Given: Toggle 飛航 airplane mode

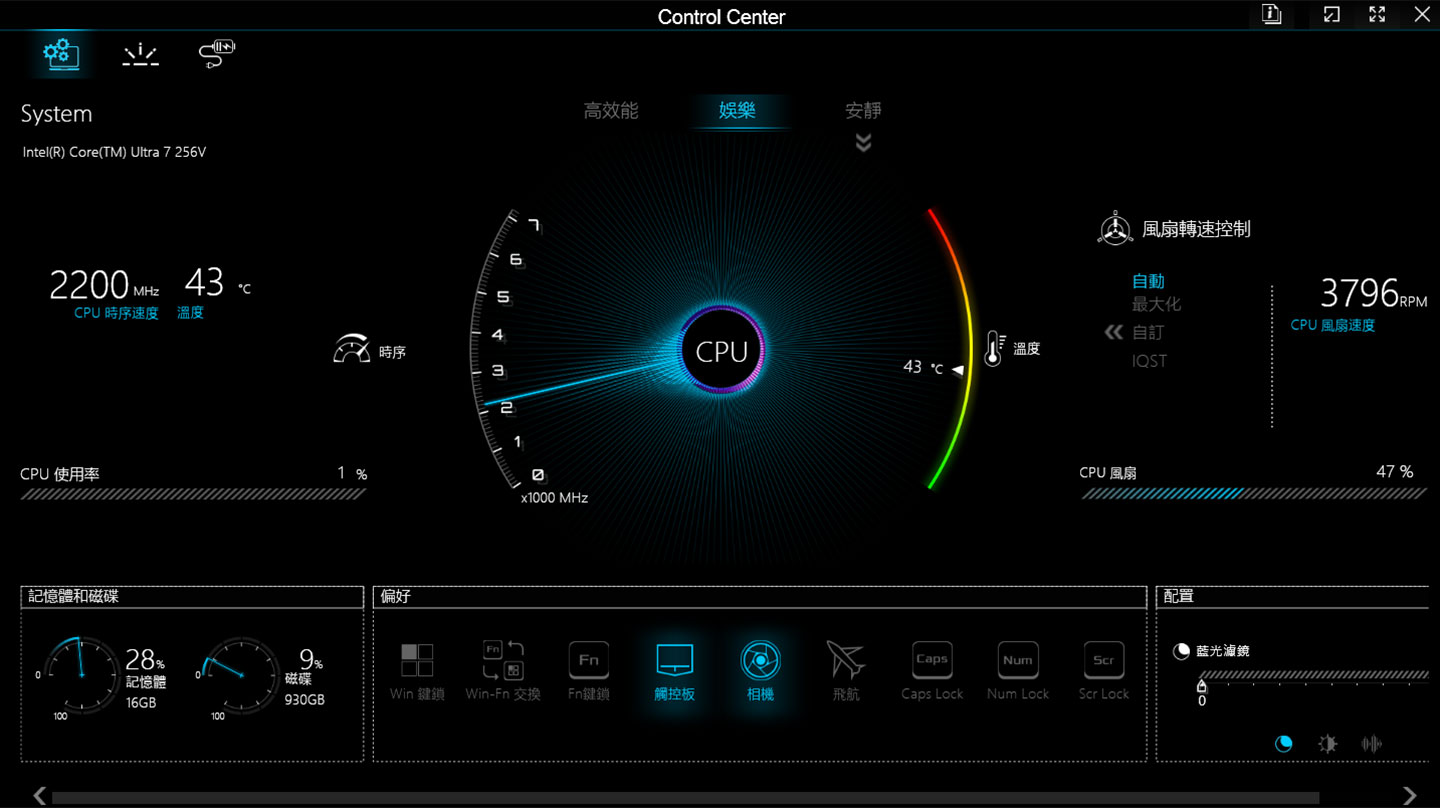Looking at the screenshot, I should (845, 670).
